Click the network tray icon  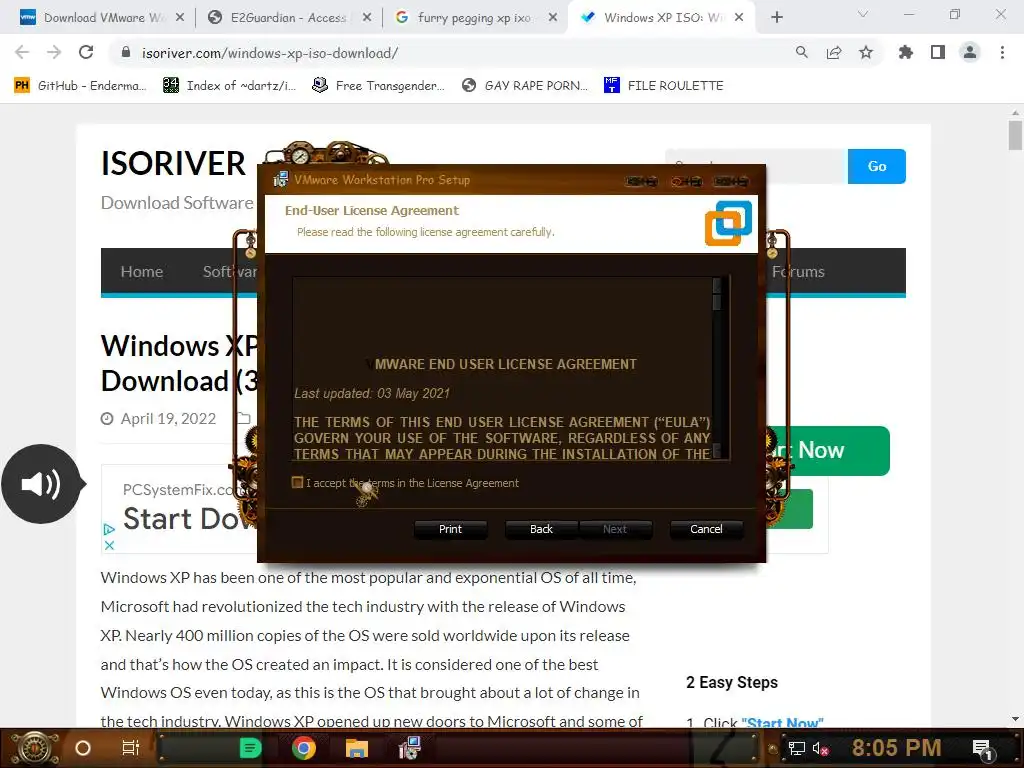tap(797, 748)
